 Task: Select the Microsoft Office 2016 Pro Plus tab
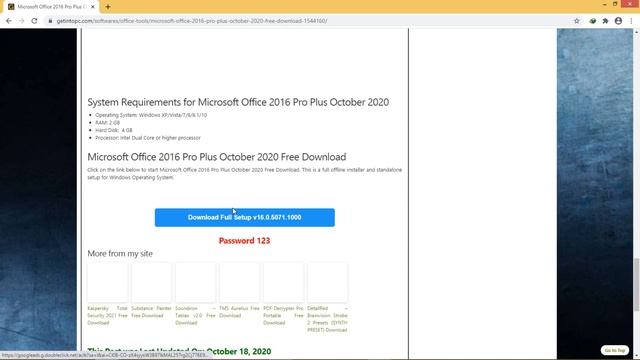click(51, 7)
